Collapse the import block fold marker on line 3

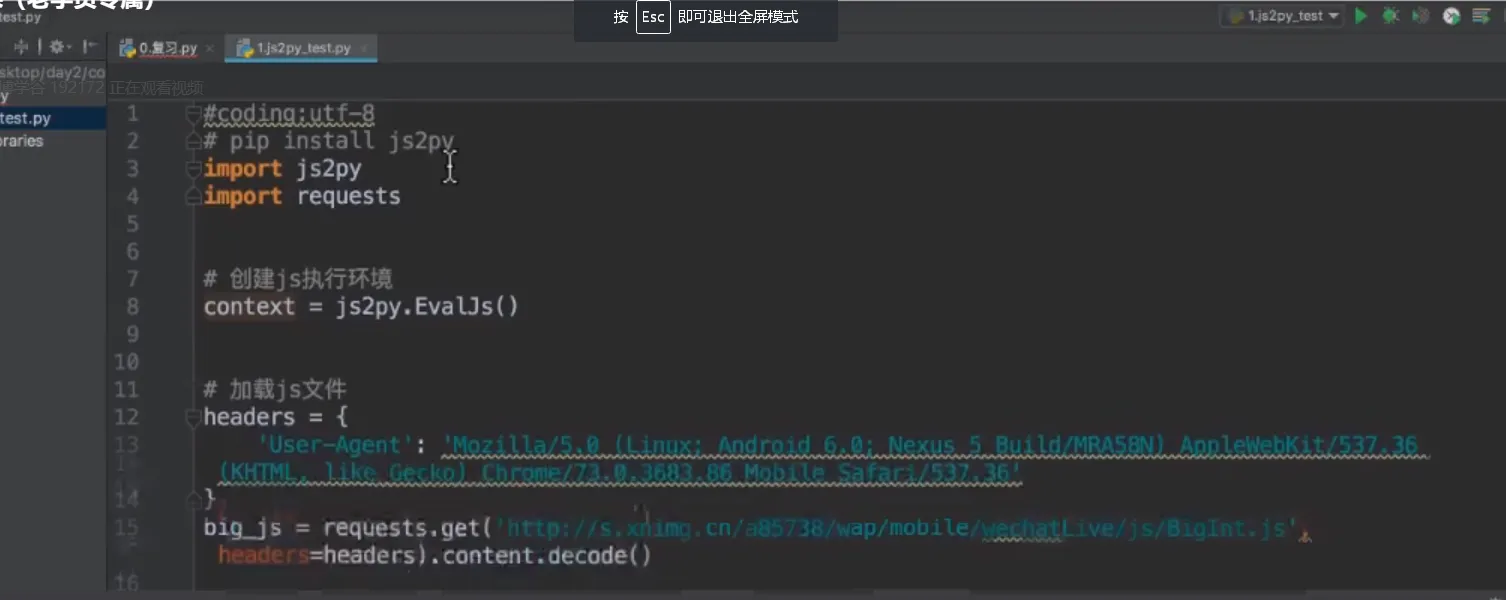point(194,169)
